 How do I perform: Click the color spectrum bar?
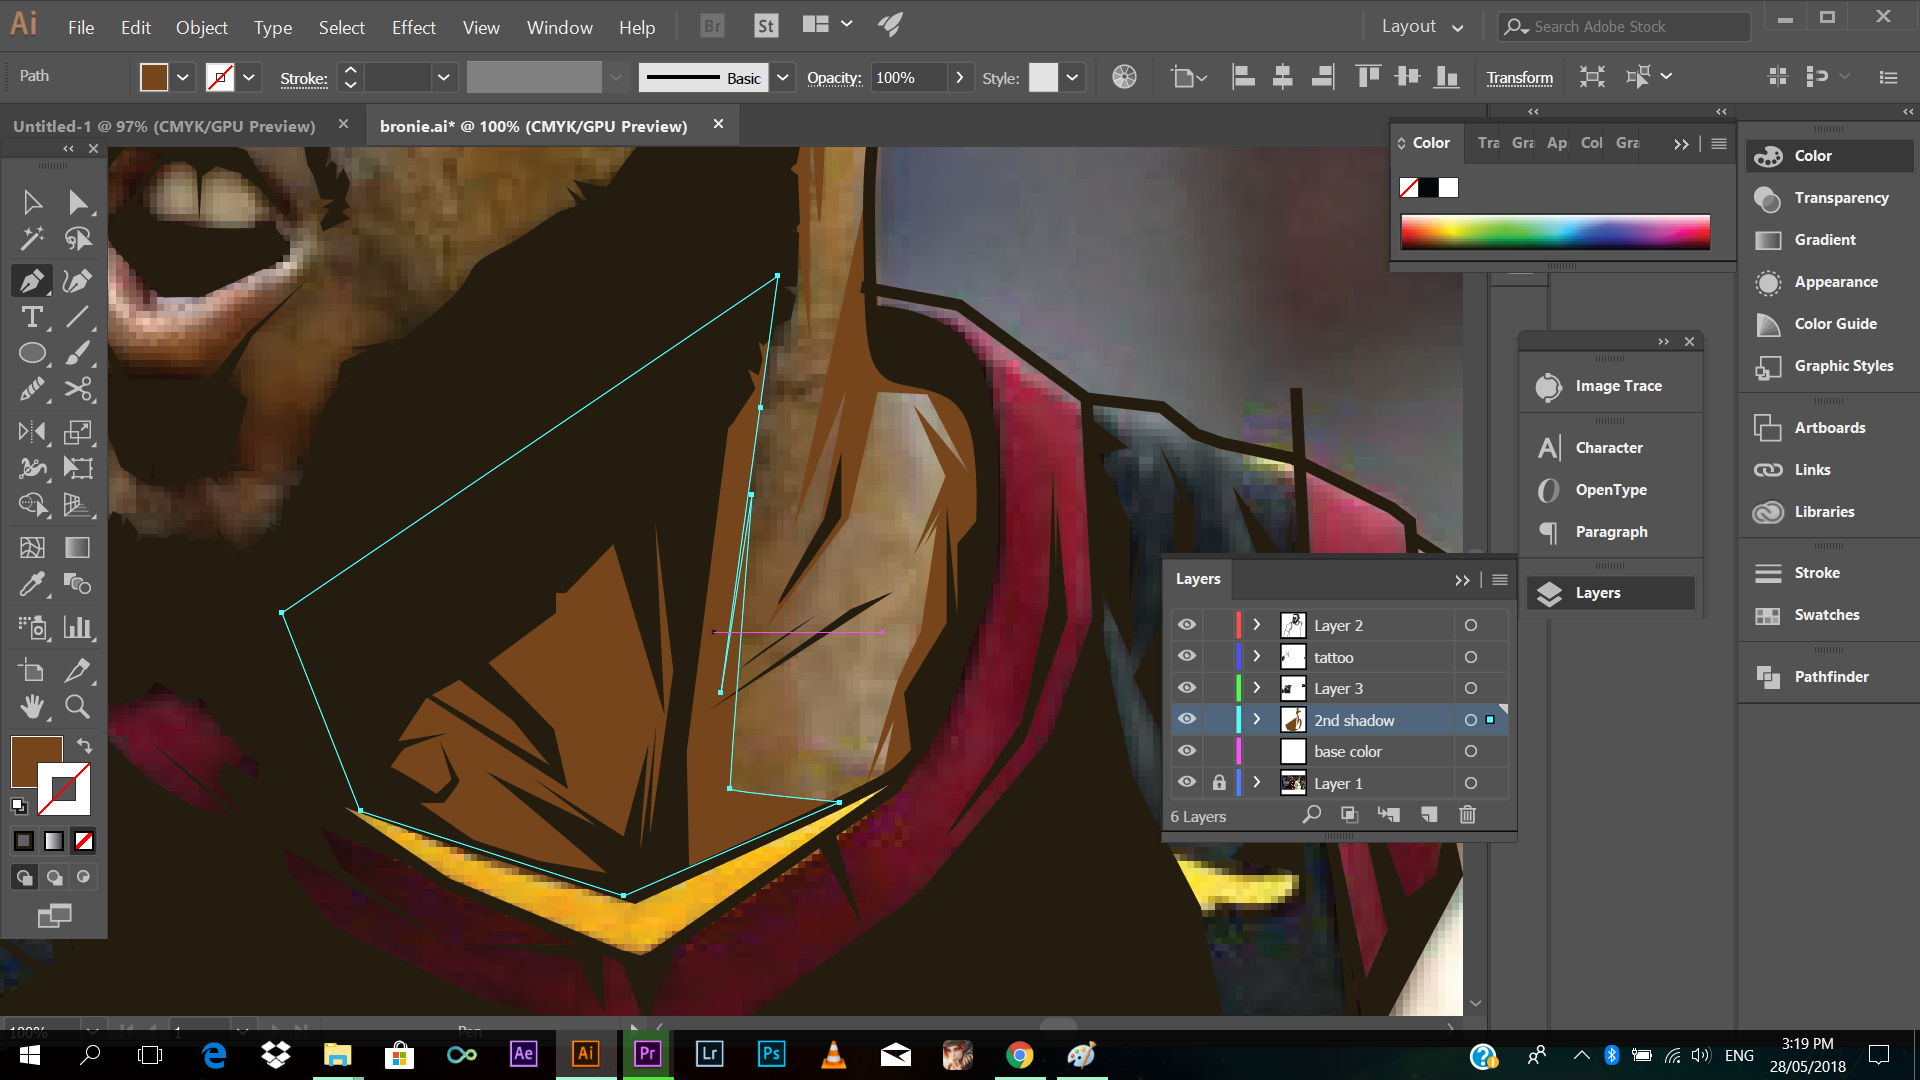pos(1555,232)
